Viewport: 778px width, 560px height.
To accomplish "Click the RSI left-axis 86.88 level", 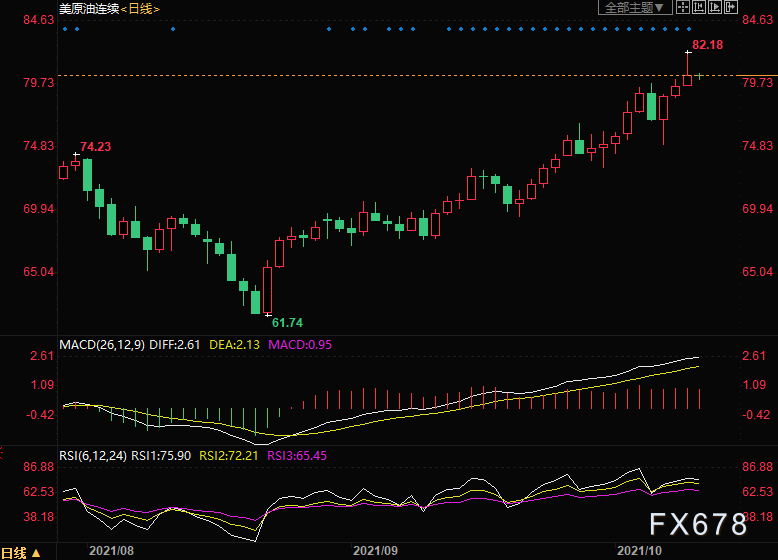I will tap(39, 466).
